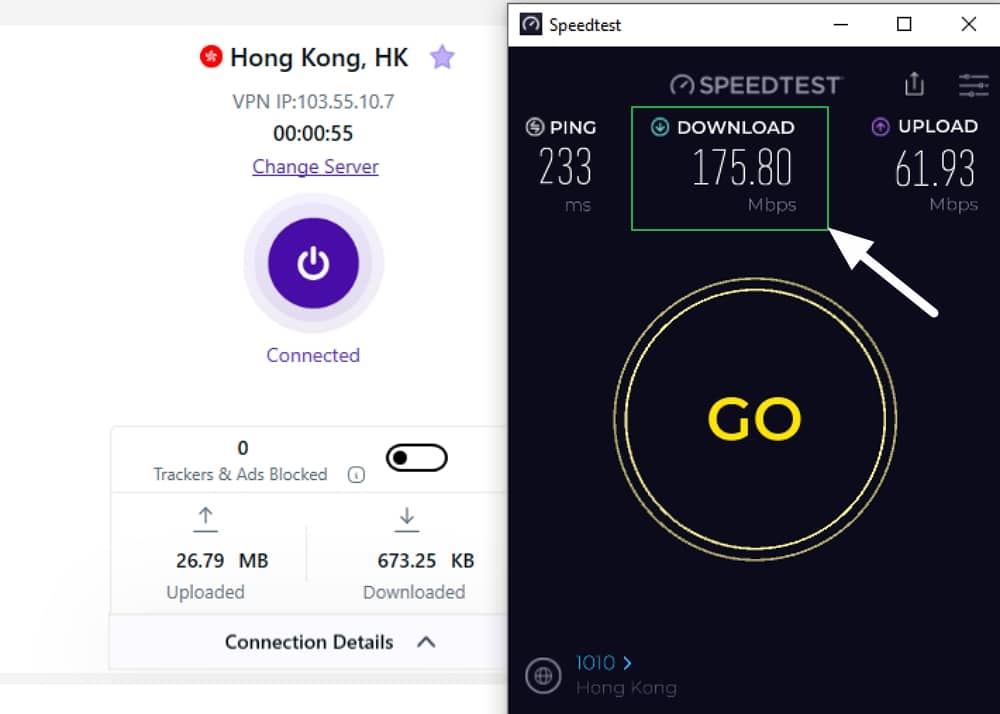Click the Connection Details label
Image resolution: width=1000 pixels, height=714 pixels.
(309, 642)
